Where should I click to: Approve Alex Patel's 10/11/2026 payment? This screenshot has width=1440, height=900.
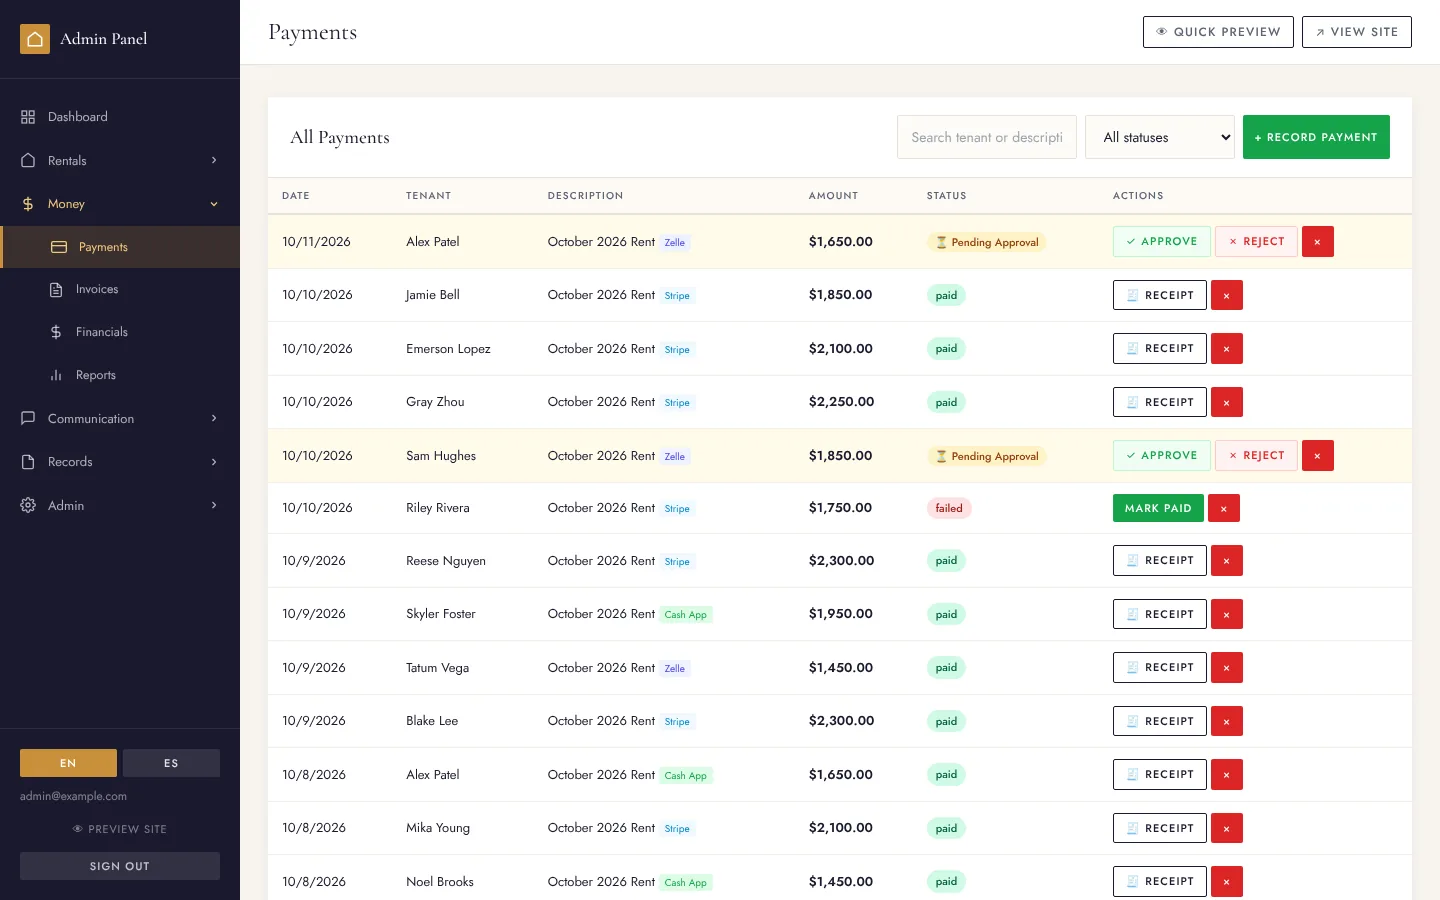[1162, 242]
